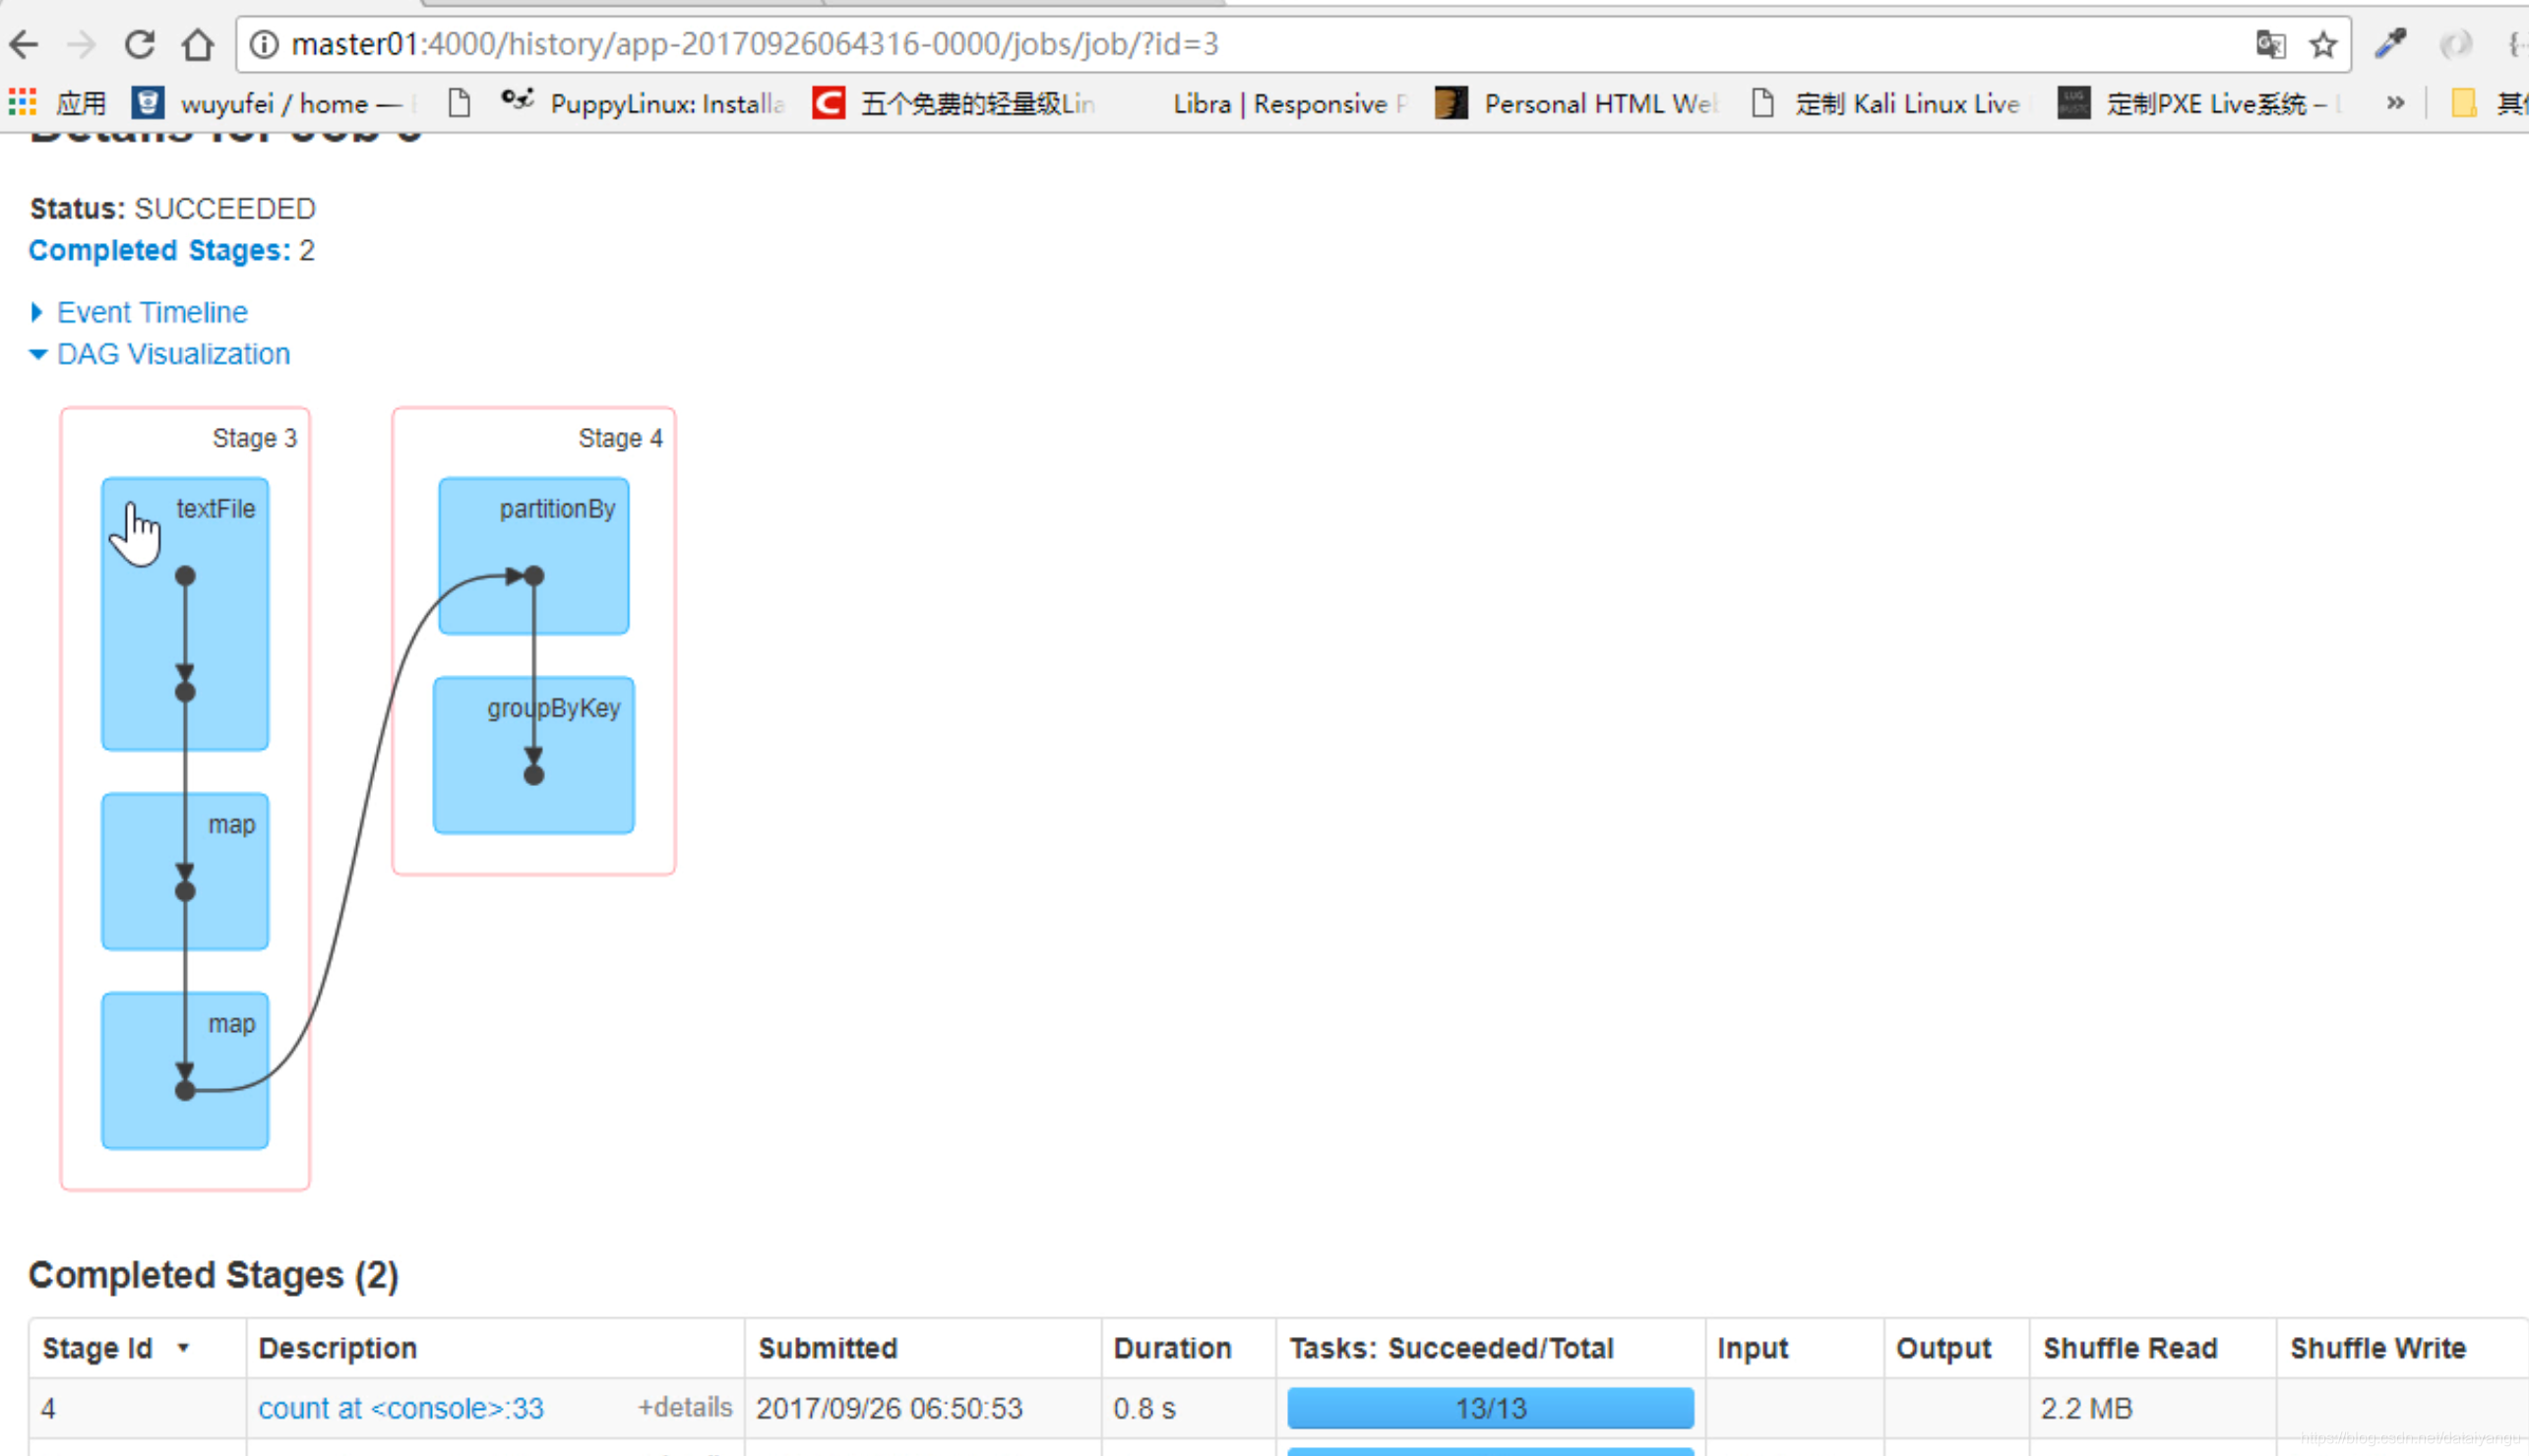Click the partitionBy node in Stage 4
Screen dimensions: 2529x1456
coord(534,556)
